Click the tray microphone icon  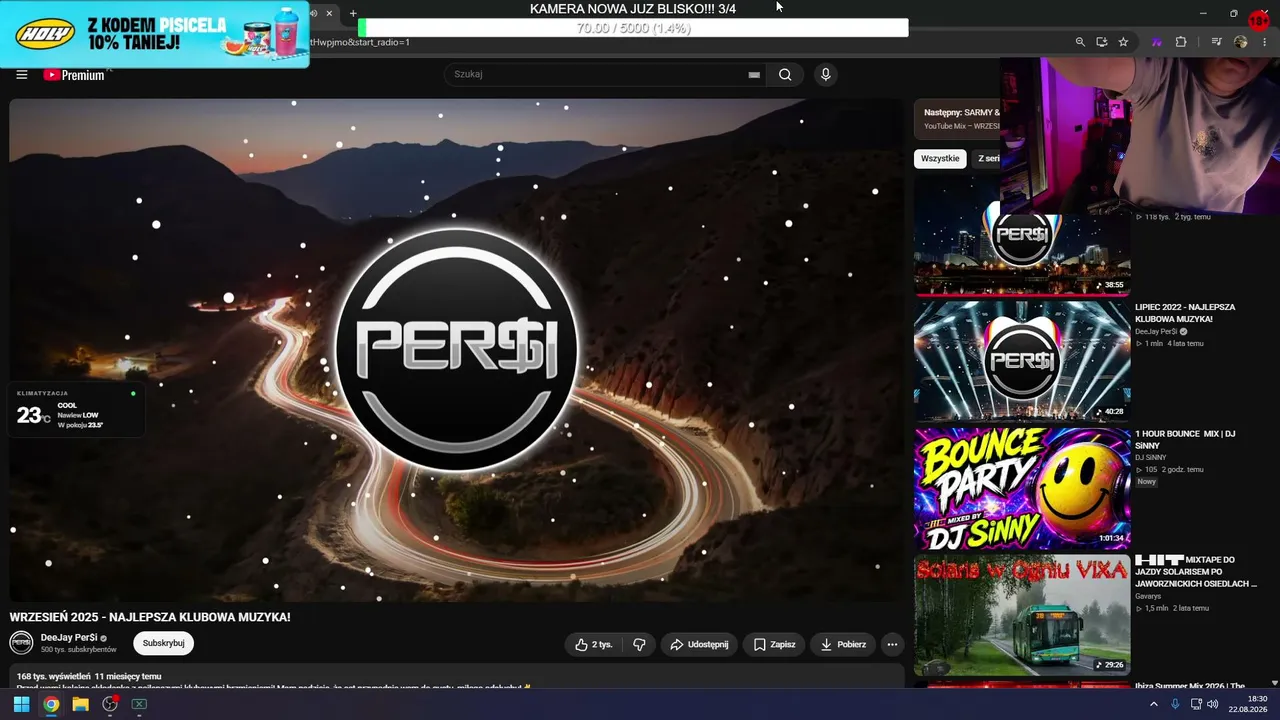[1175, 704]
